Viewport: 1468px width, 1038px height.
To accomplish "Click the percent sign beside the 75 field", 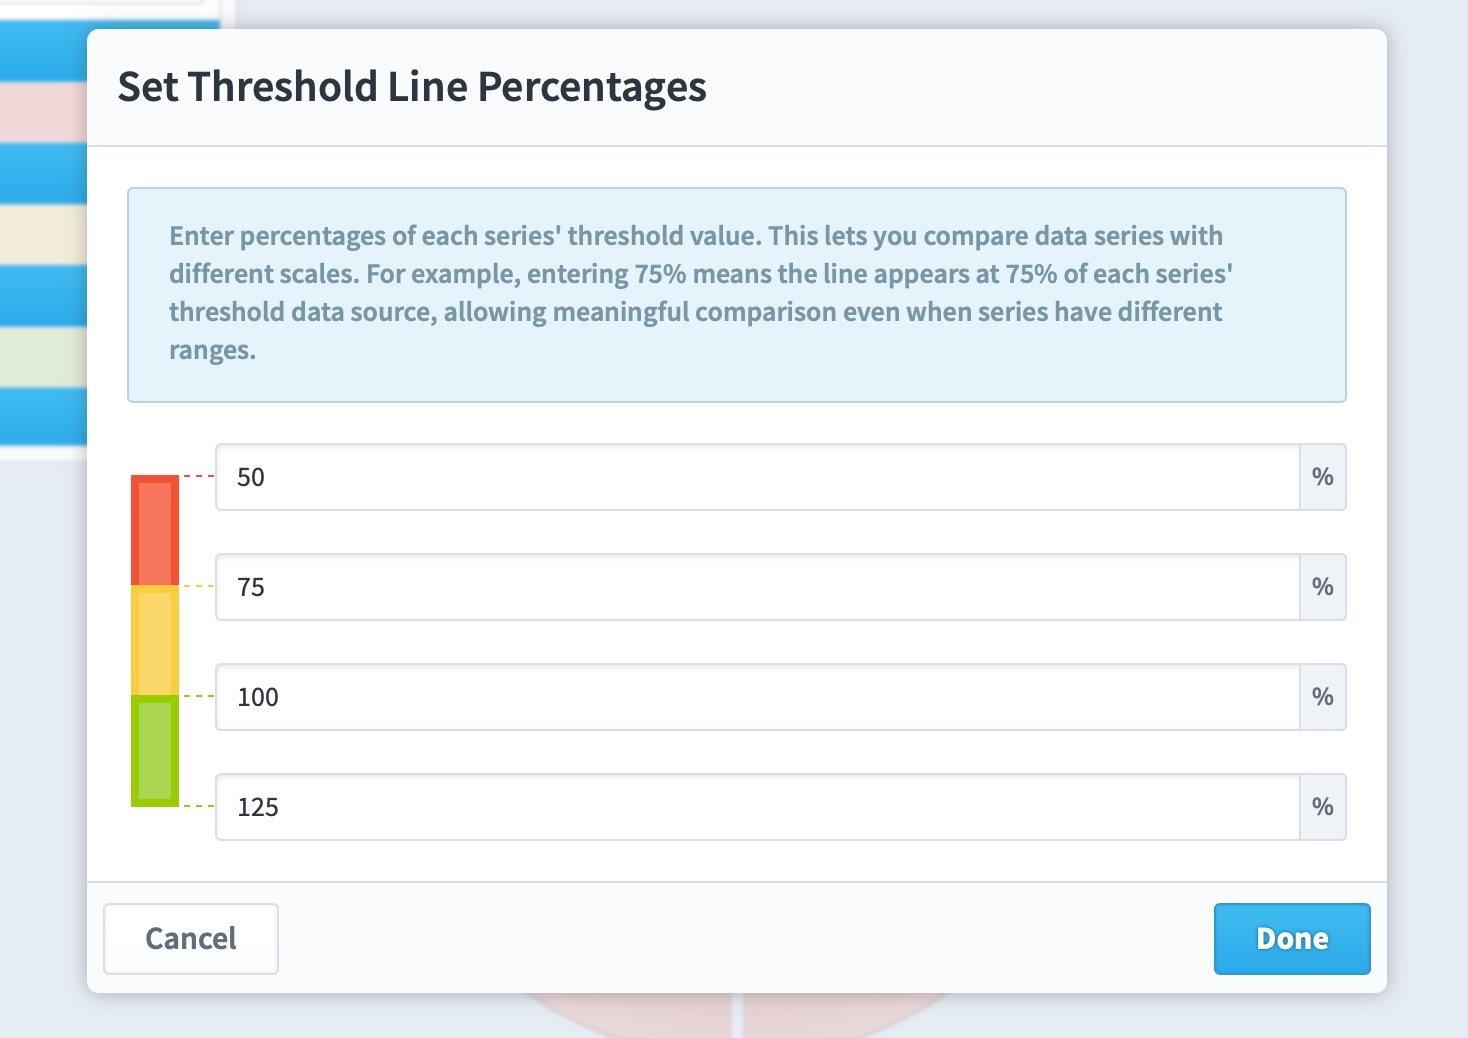I will coord(1323,587).
